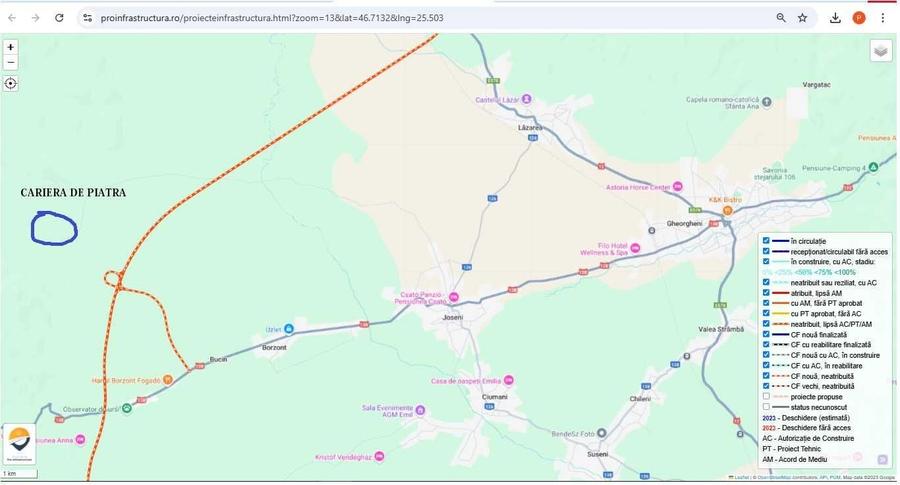The image size is (900, 485).
Task: Toggle 'atribuit, lipsă AM' layer checkbox
Action: [x=766, y=293]
